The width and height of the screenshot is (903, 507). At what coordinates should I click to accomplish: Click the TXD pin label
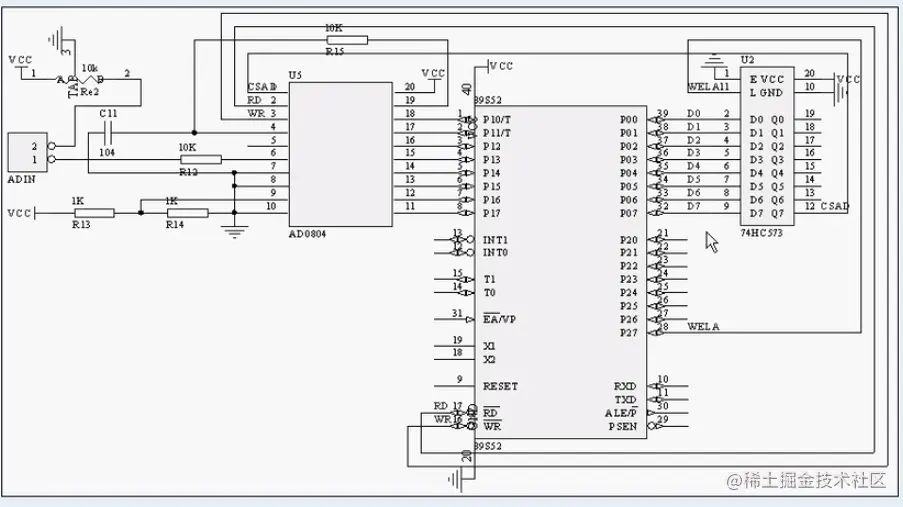625,400
